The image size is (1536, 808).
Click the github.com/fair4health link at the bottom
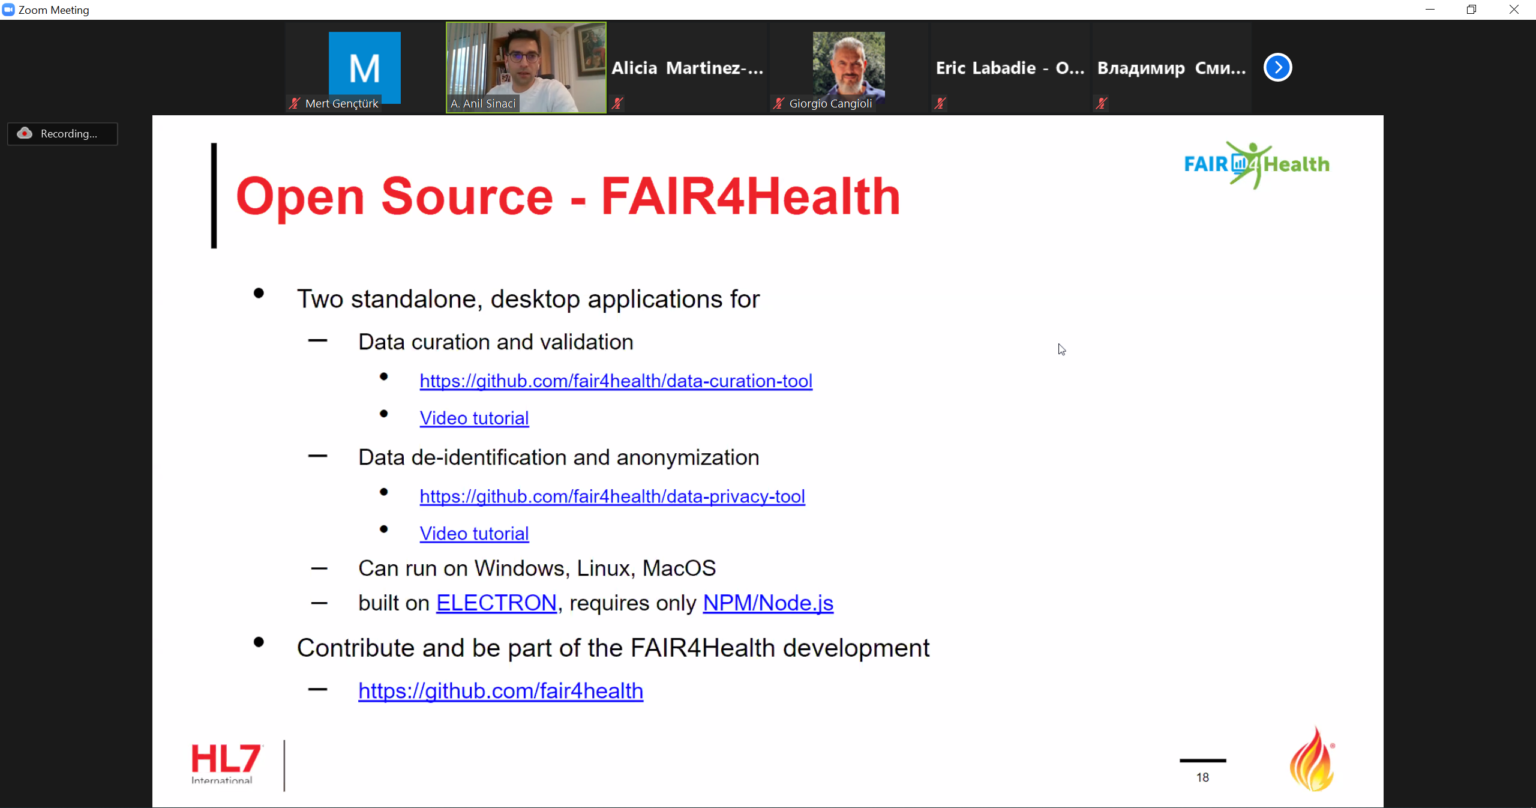[500, 691]
